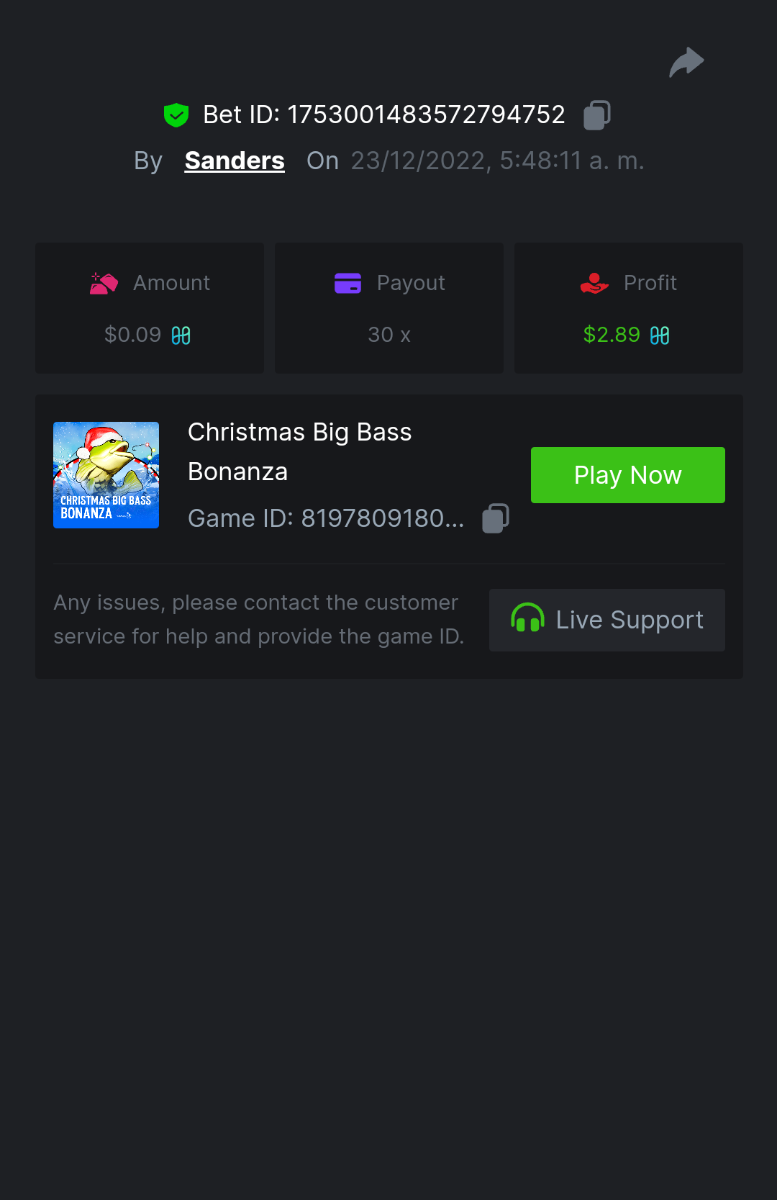
Task: Click the bet date and time
Action: [497, 160]
